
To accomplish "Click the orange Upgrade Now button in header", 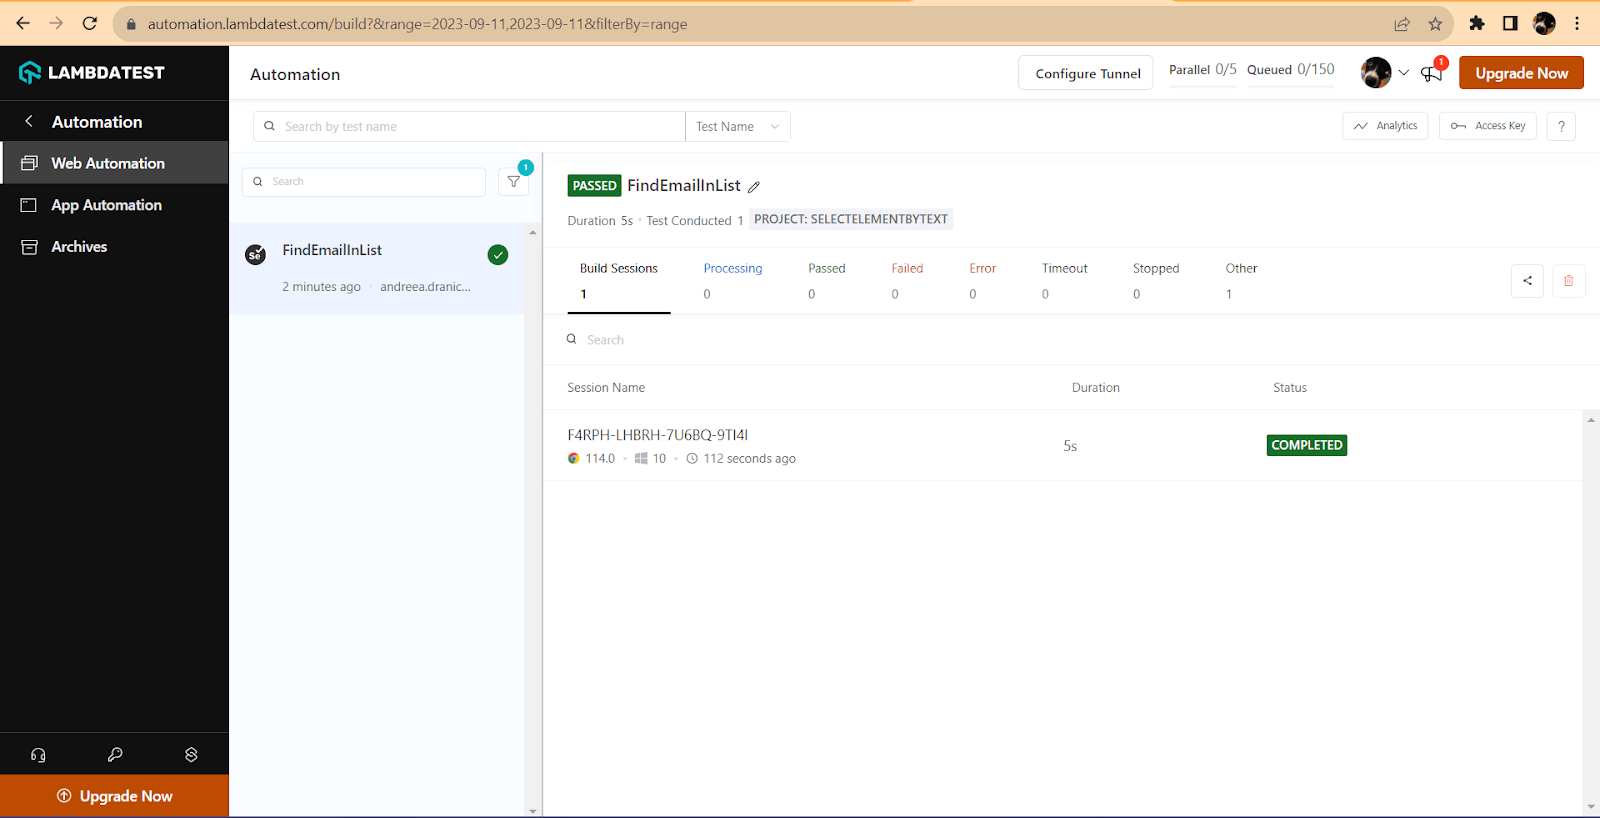I will click(x=1521, y=73).
